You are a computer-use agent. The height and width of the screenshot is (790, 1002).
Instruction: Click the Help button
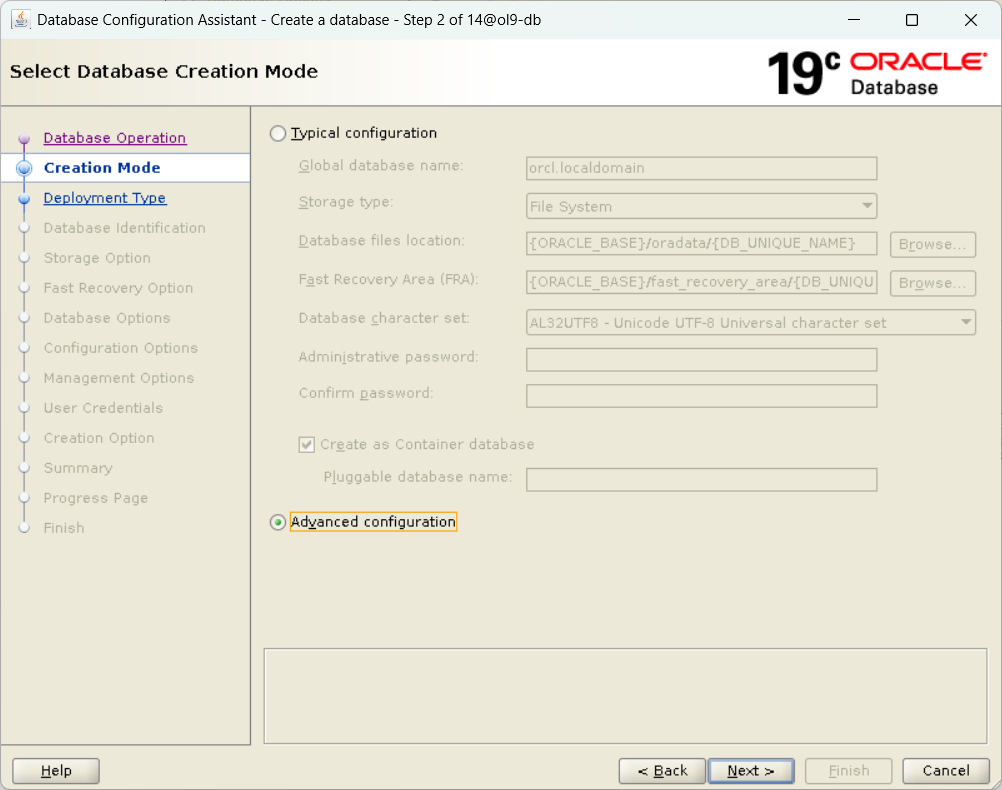tap(56, 771)
